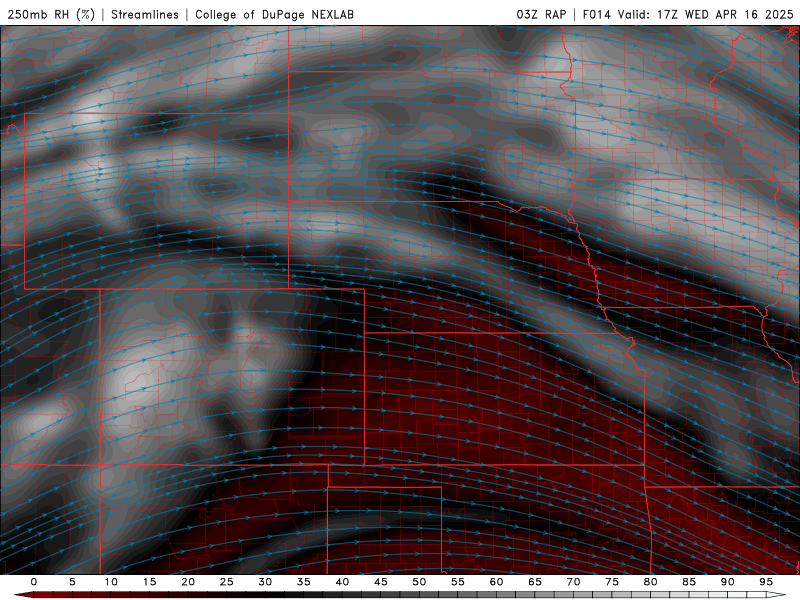Click the '95' label on color scale
This screenshot has height=600, width=800.
(x=766, y=582)
